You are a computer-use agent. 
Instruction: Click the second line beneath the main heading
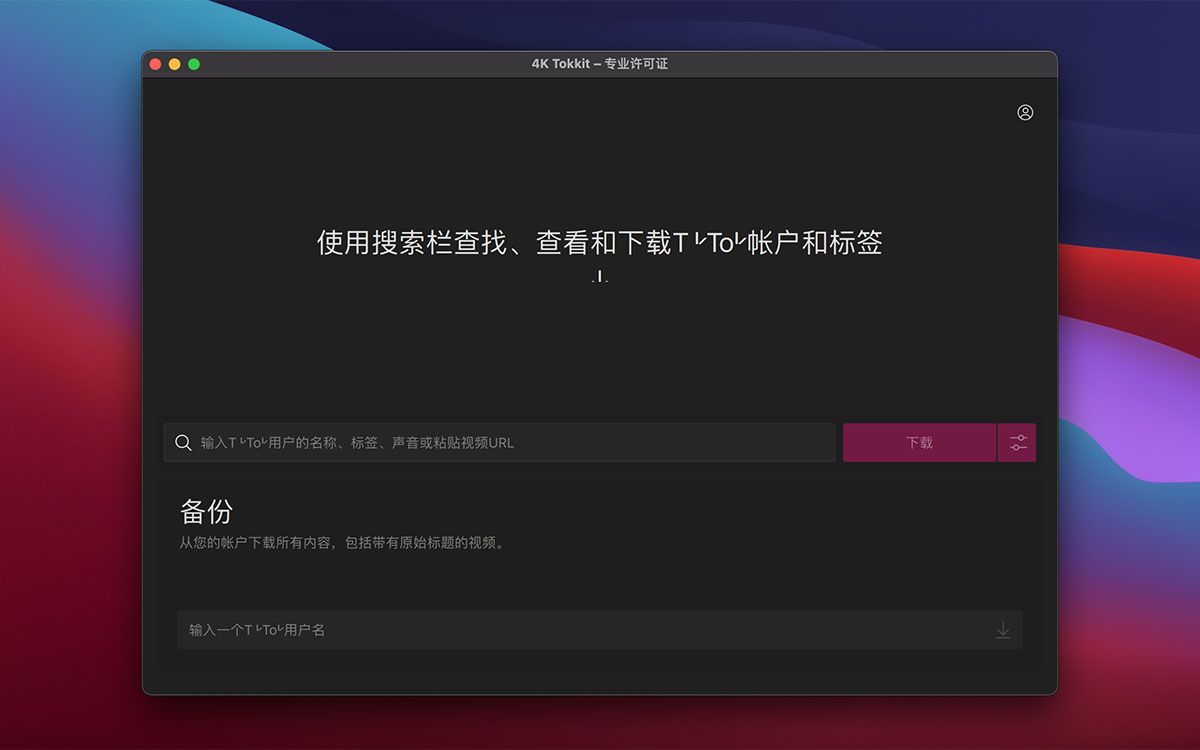599,276
